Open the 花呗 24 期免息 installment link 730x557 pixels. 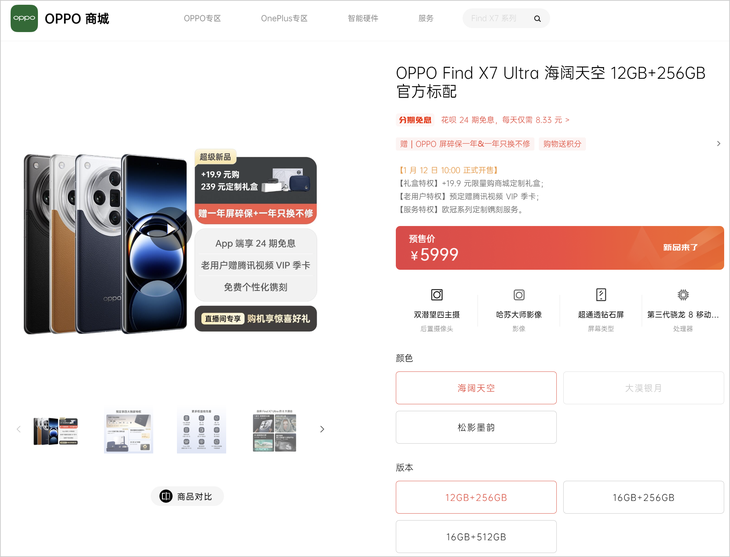point(505,120)
